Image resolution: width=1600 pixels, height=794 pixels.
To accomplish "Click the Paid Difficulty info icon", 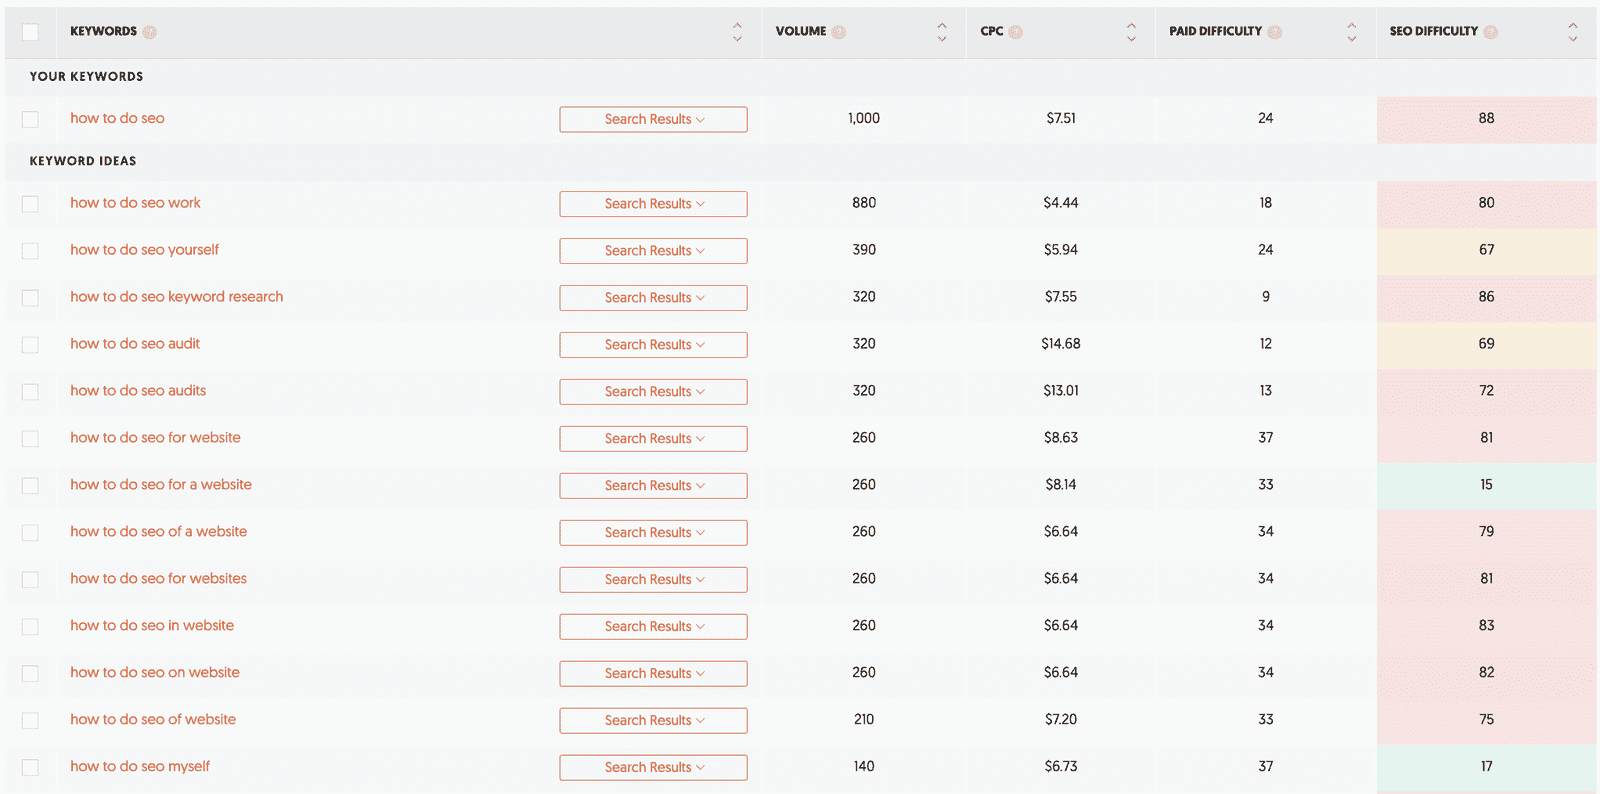I will [1274, 32].
